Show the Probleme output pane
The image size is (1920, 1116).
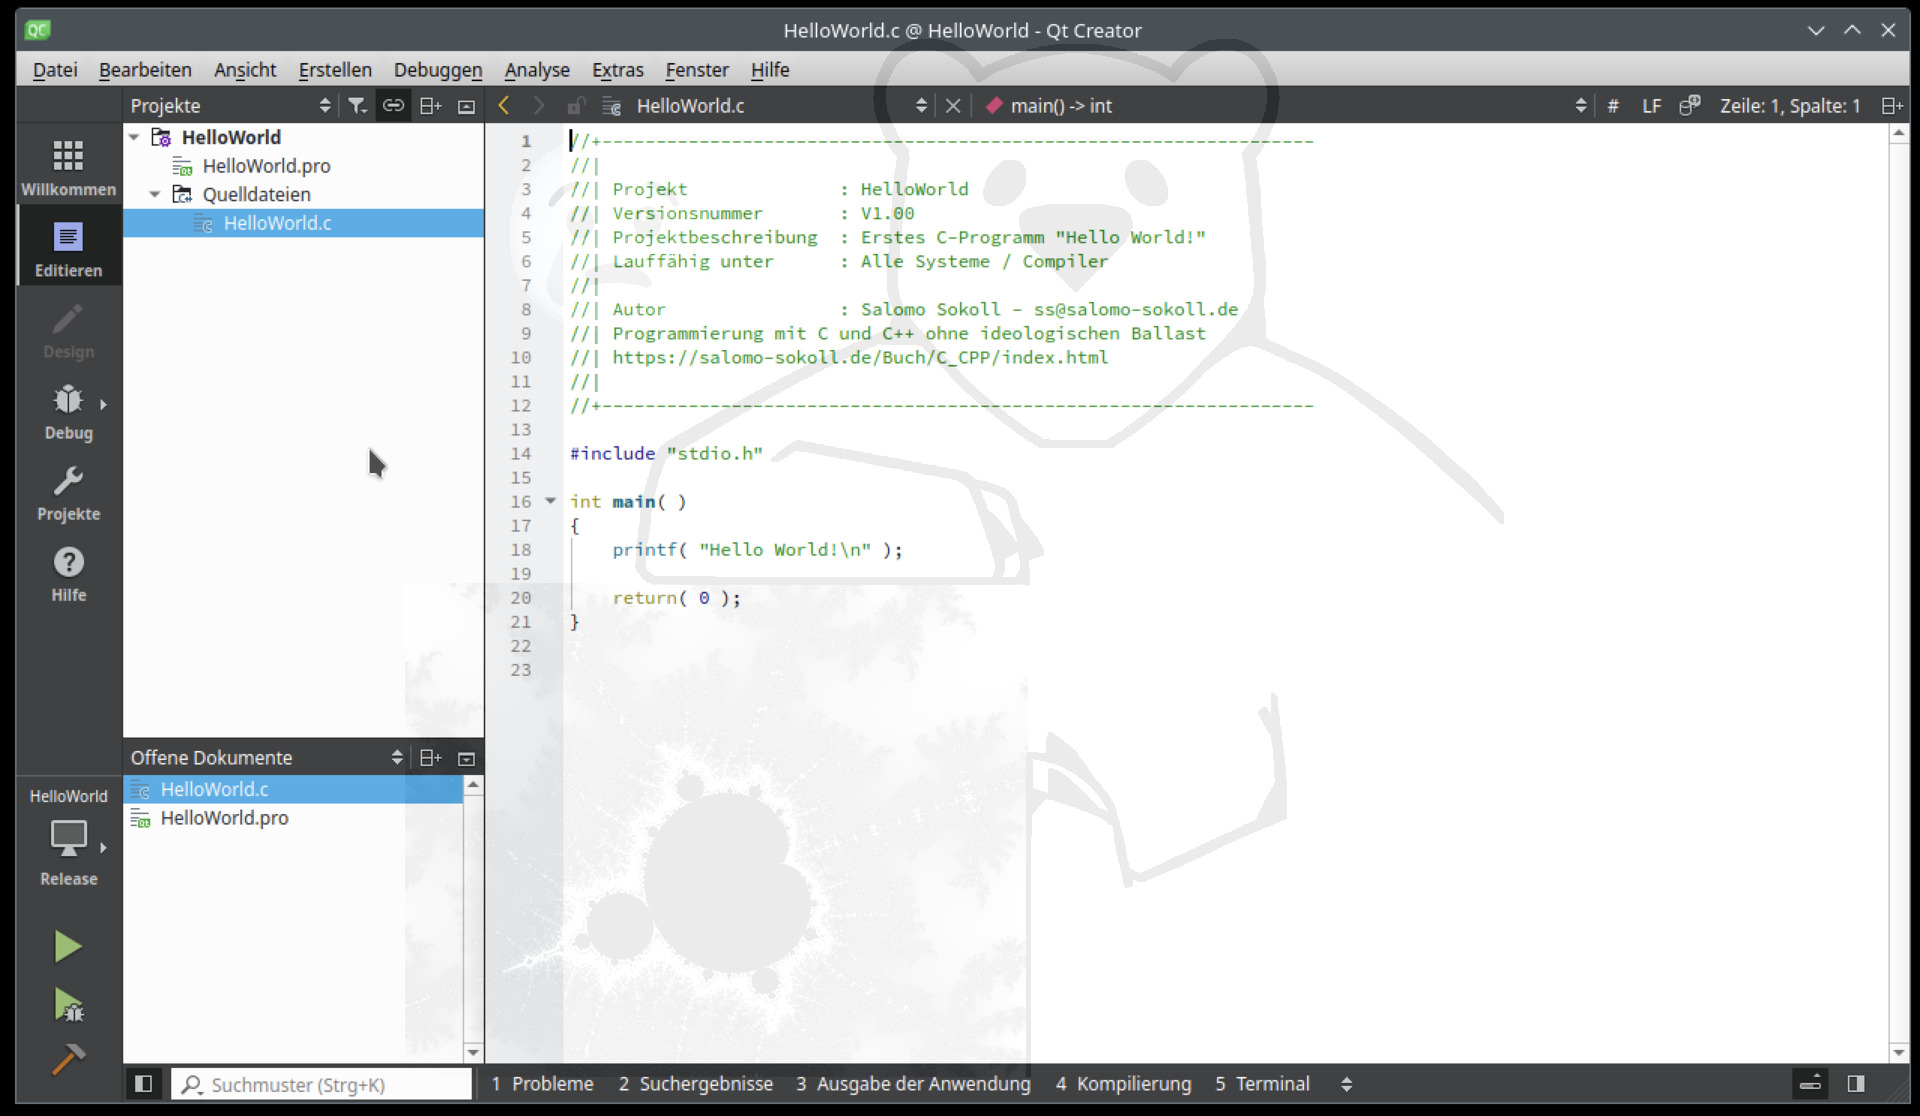coord(542,1084)
